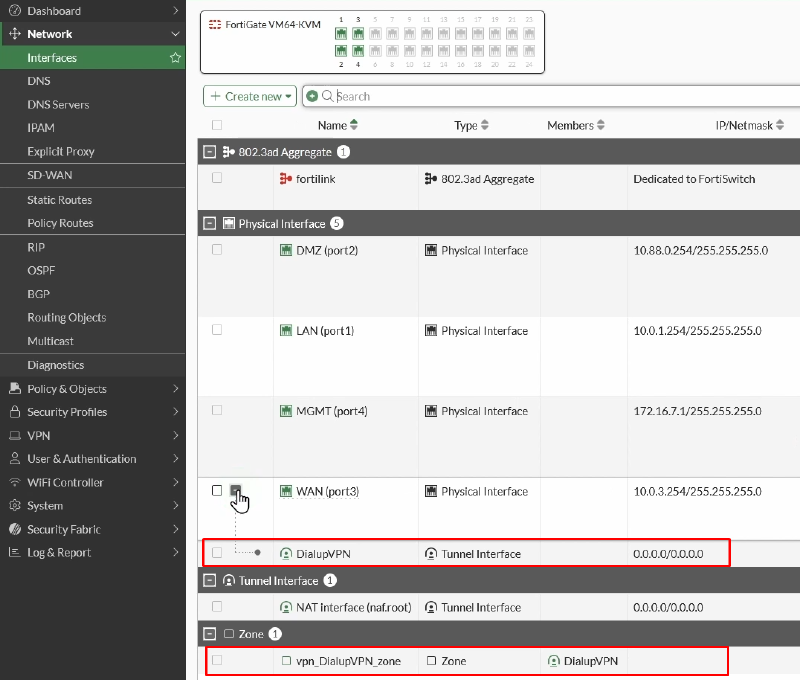Screen dimensions: 800x680
Task: Click the IP/Netmask column sort arrows
Action: click(x=780, y=125)
